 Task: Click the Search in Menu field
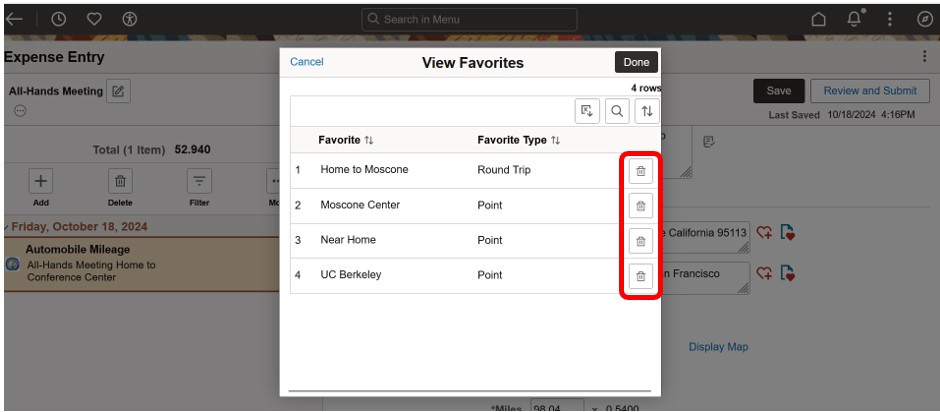coord(470,19)
